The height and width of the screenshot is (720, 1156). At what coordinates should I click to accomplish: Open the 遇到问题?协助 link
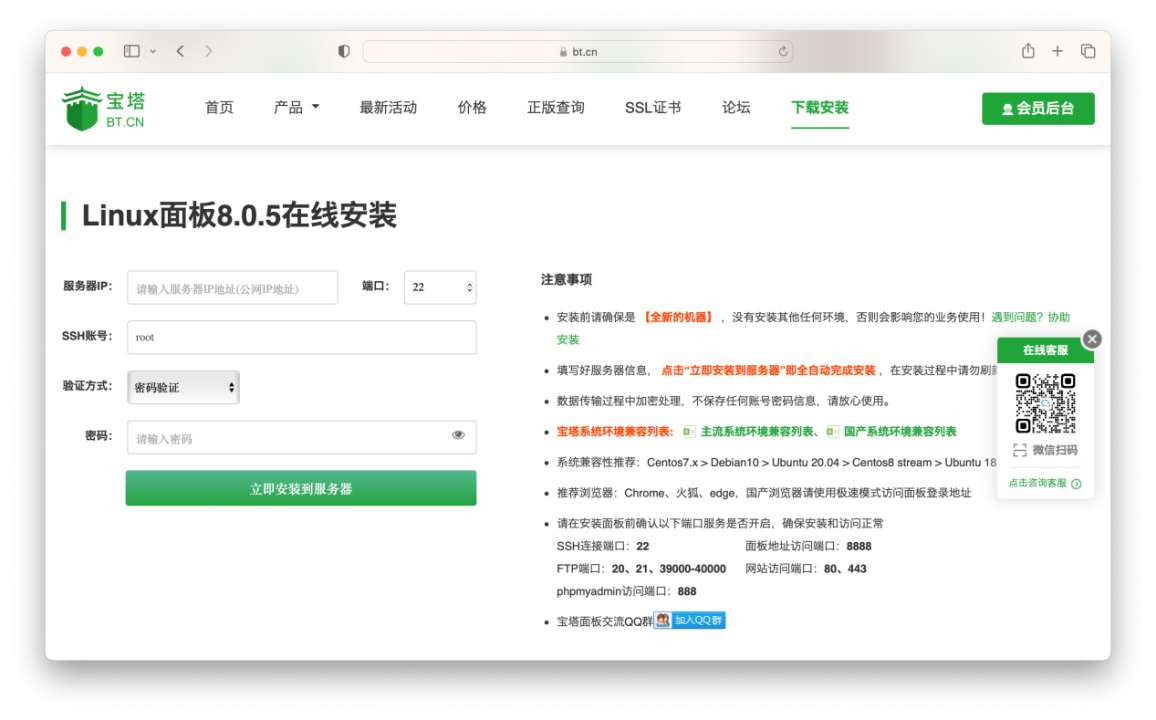(1031, 317)
